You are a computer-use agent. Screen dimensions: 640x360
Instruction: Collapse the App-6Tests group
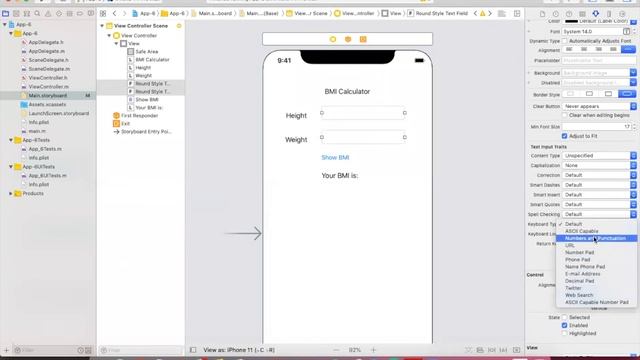click(x=11, y=140)
